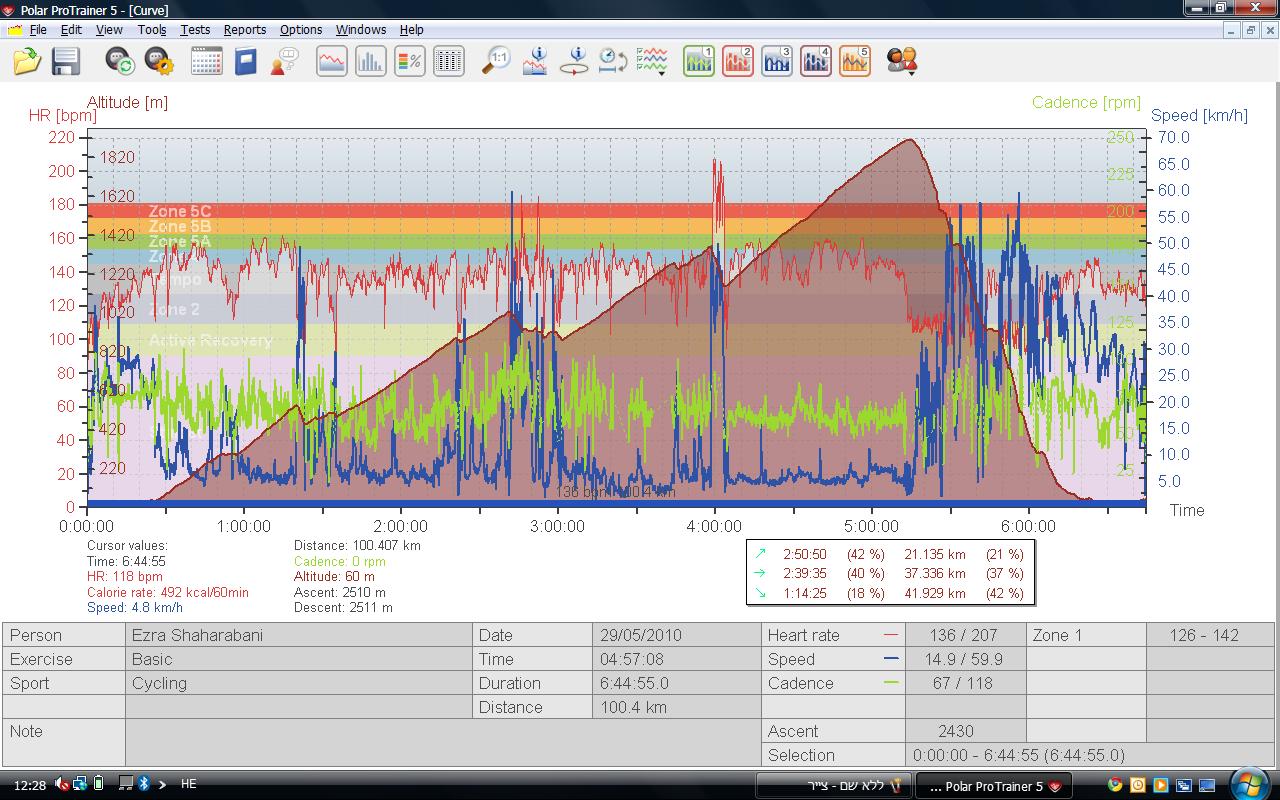The width and height of the screenshot is (1280, 800).
Task: Click the Windows Start orb
Action: (x=1251, y=784)
